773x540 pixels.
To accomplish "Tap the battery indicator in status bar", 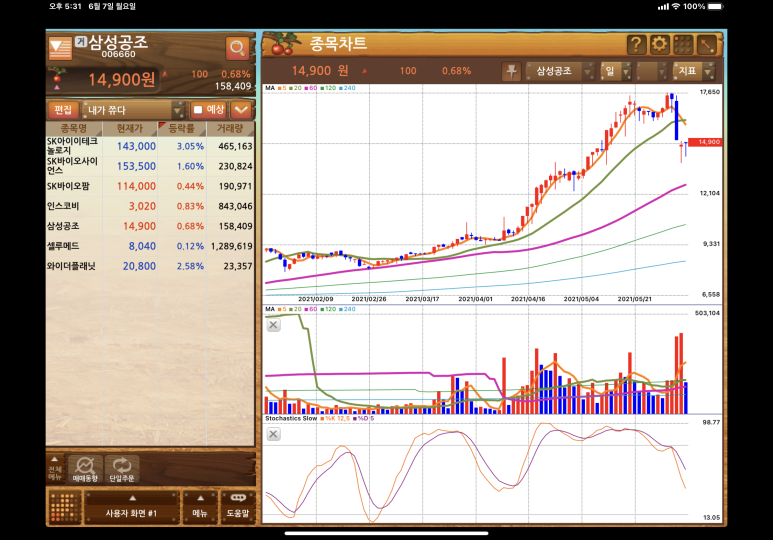I will [716, 6].
